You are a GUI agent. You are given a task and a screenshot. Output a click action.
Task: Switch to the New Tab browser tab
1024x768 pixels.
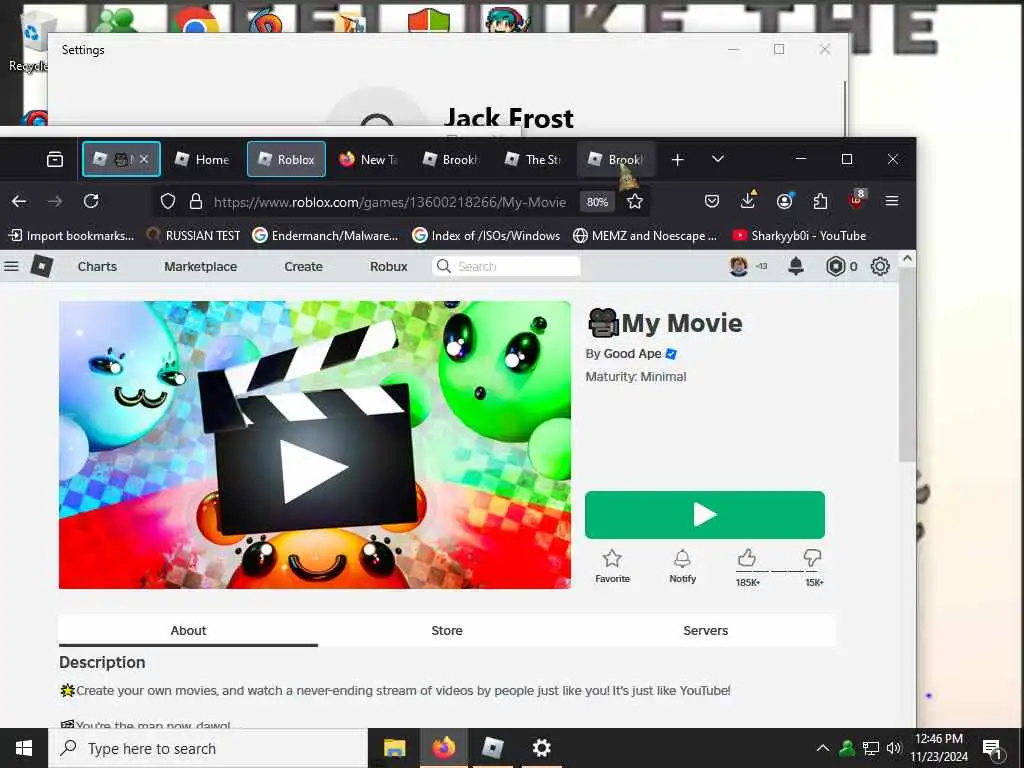coord(369,159)
